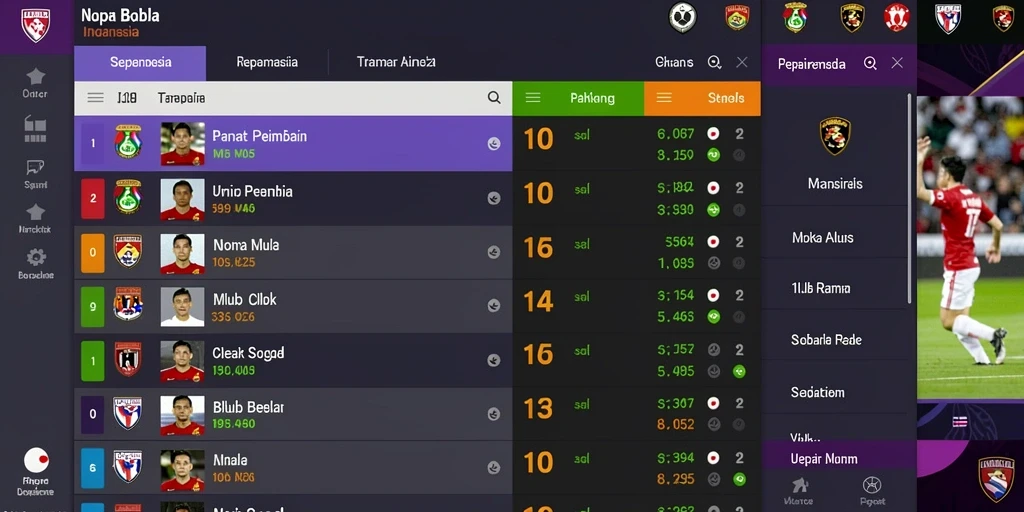Image resolution: width=1024 pixels, height=512 pixels.
Task: Switch to the Repamasiia tab
Action: pos(267,63)
